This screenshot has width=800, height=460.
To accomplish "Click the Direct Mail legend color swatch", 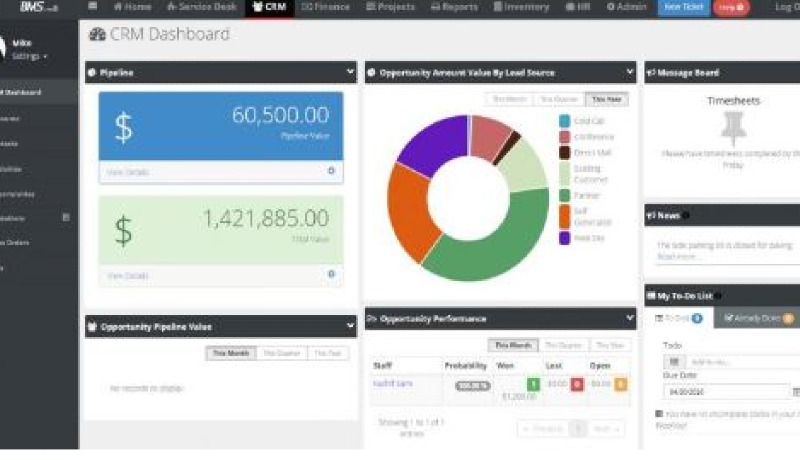I will pyautogui.click(x=564, y=152).
